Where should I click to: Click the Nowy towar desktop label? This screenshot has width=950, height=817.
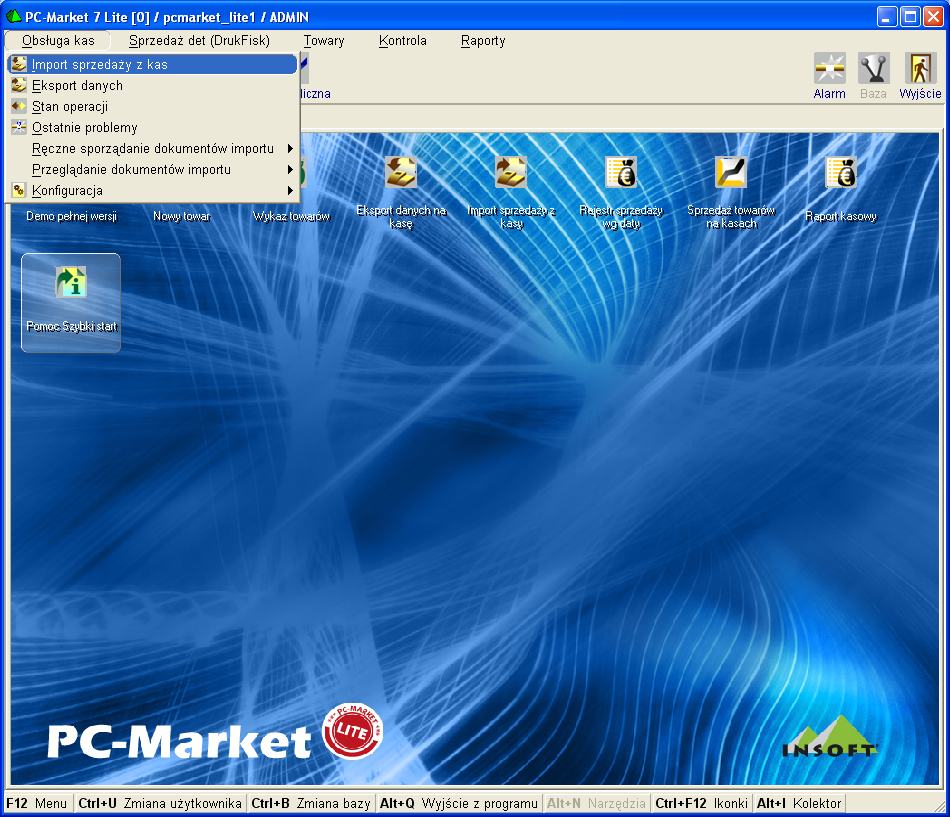coord(182,216)
